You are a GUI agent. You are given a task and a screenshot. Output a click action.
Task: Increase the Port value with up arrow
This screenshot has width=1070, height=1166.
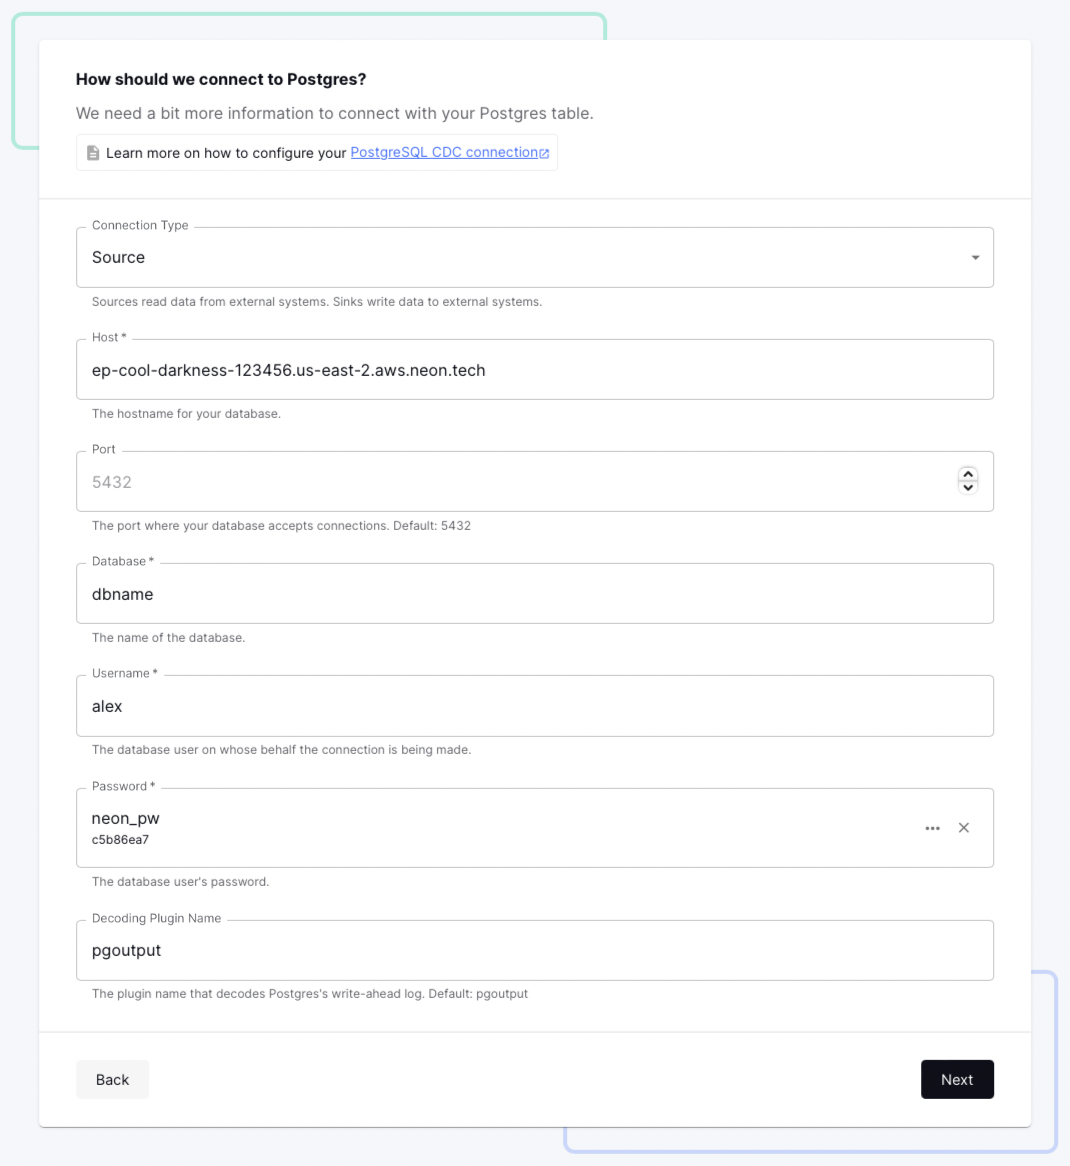click(968, 475)
